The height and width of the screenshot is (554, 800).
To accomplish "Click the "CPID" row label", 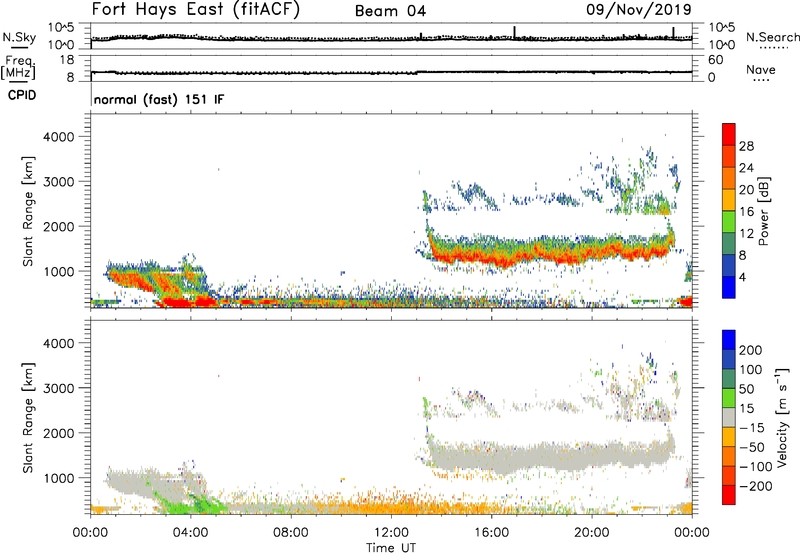I will point(22,95).
